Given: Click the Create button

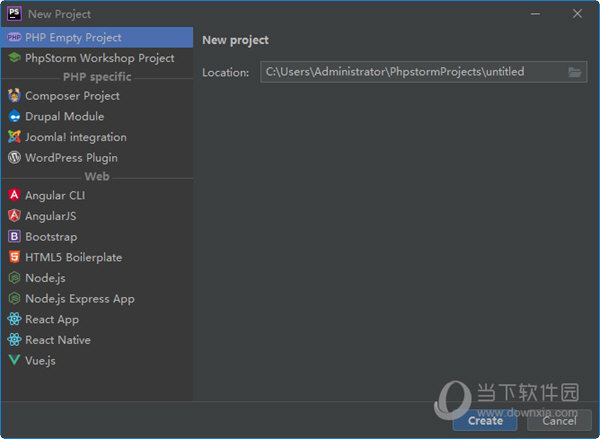Looking at the screenshot, I should [485, 421].
